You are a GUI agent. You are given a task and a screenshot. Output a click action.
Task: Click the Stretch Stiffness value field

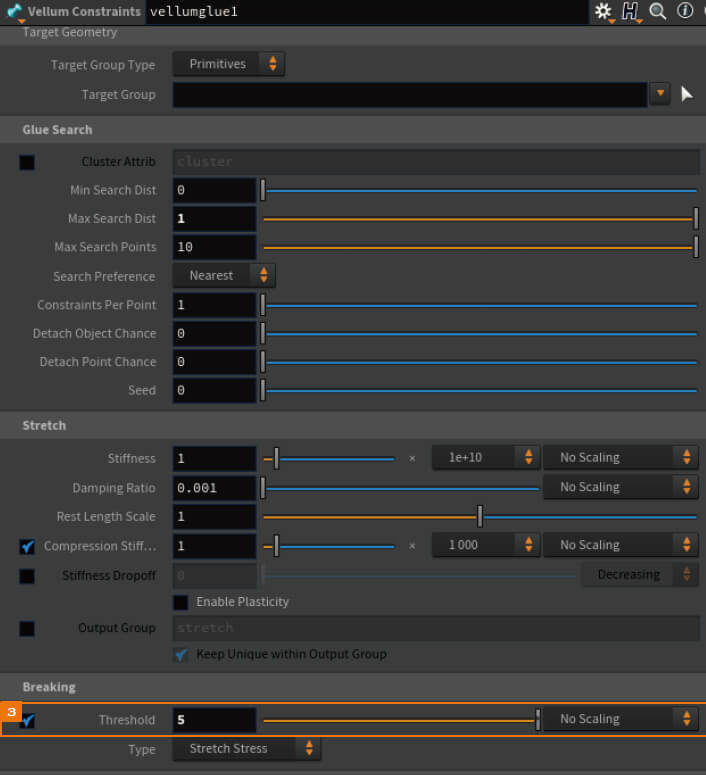click(215, 459)
